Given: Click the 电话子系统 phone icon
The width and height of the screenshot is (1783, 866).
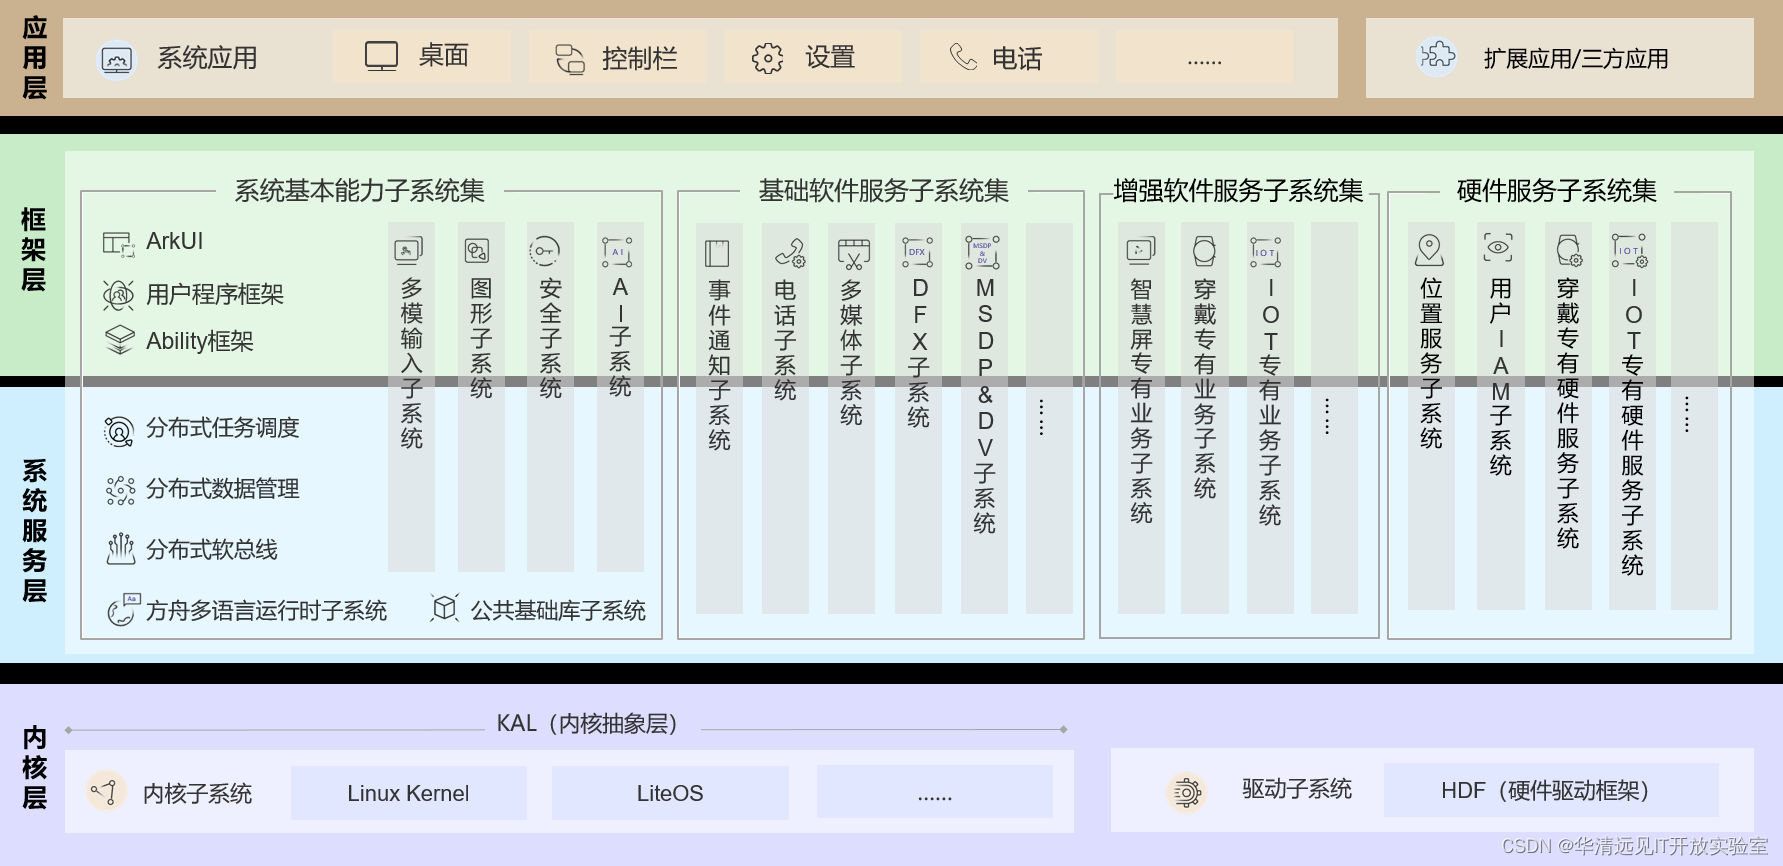Looking at the screenshot, I should (x=789, y=253).
